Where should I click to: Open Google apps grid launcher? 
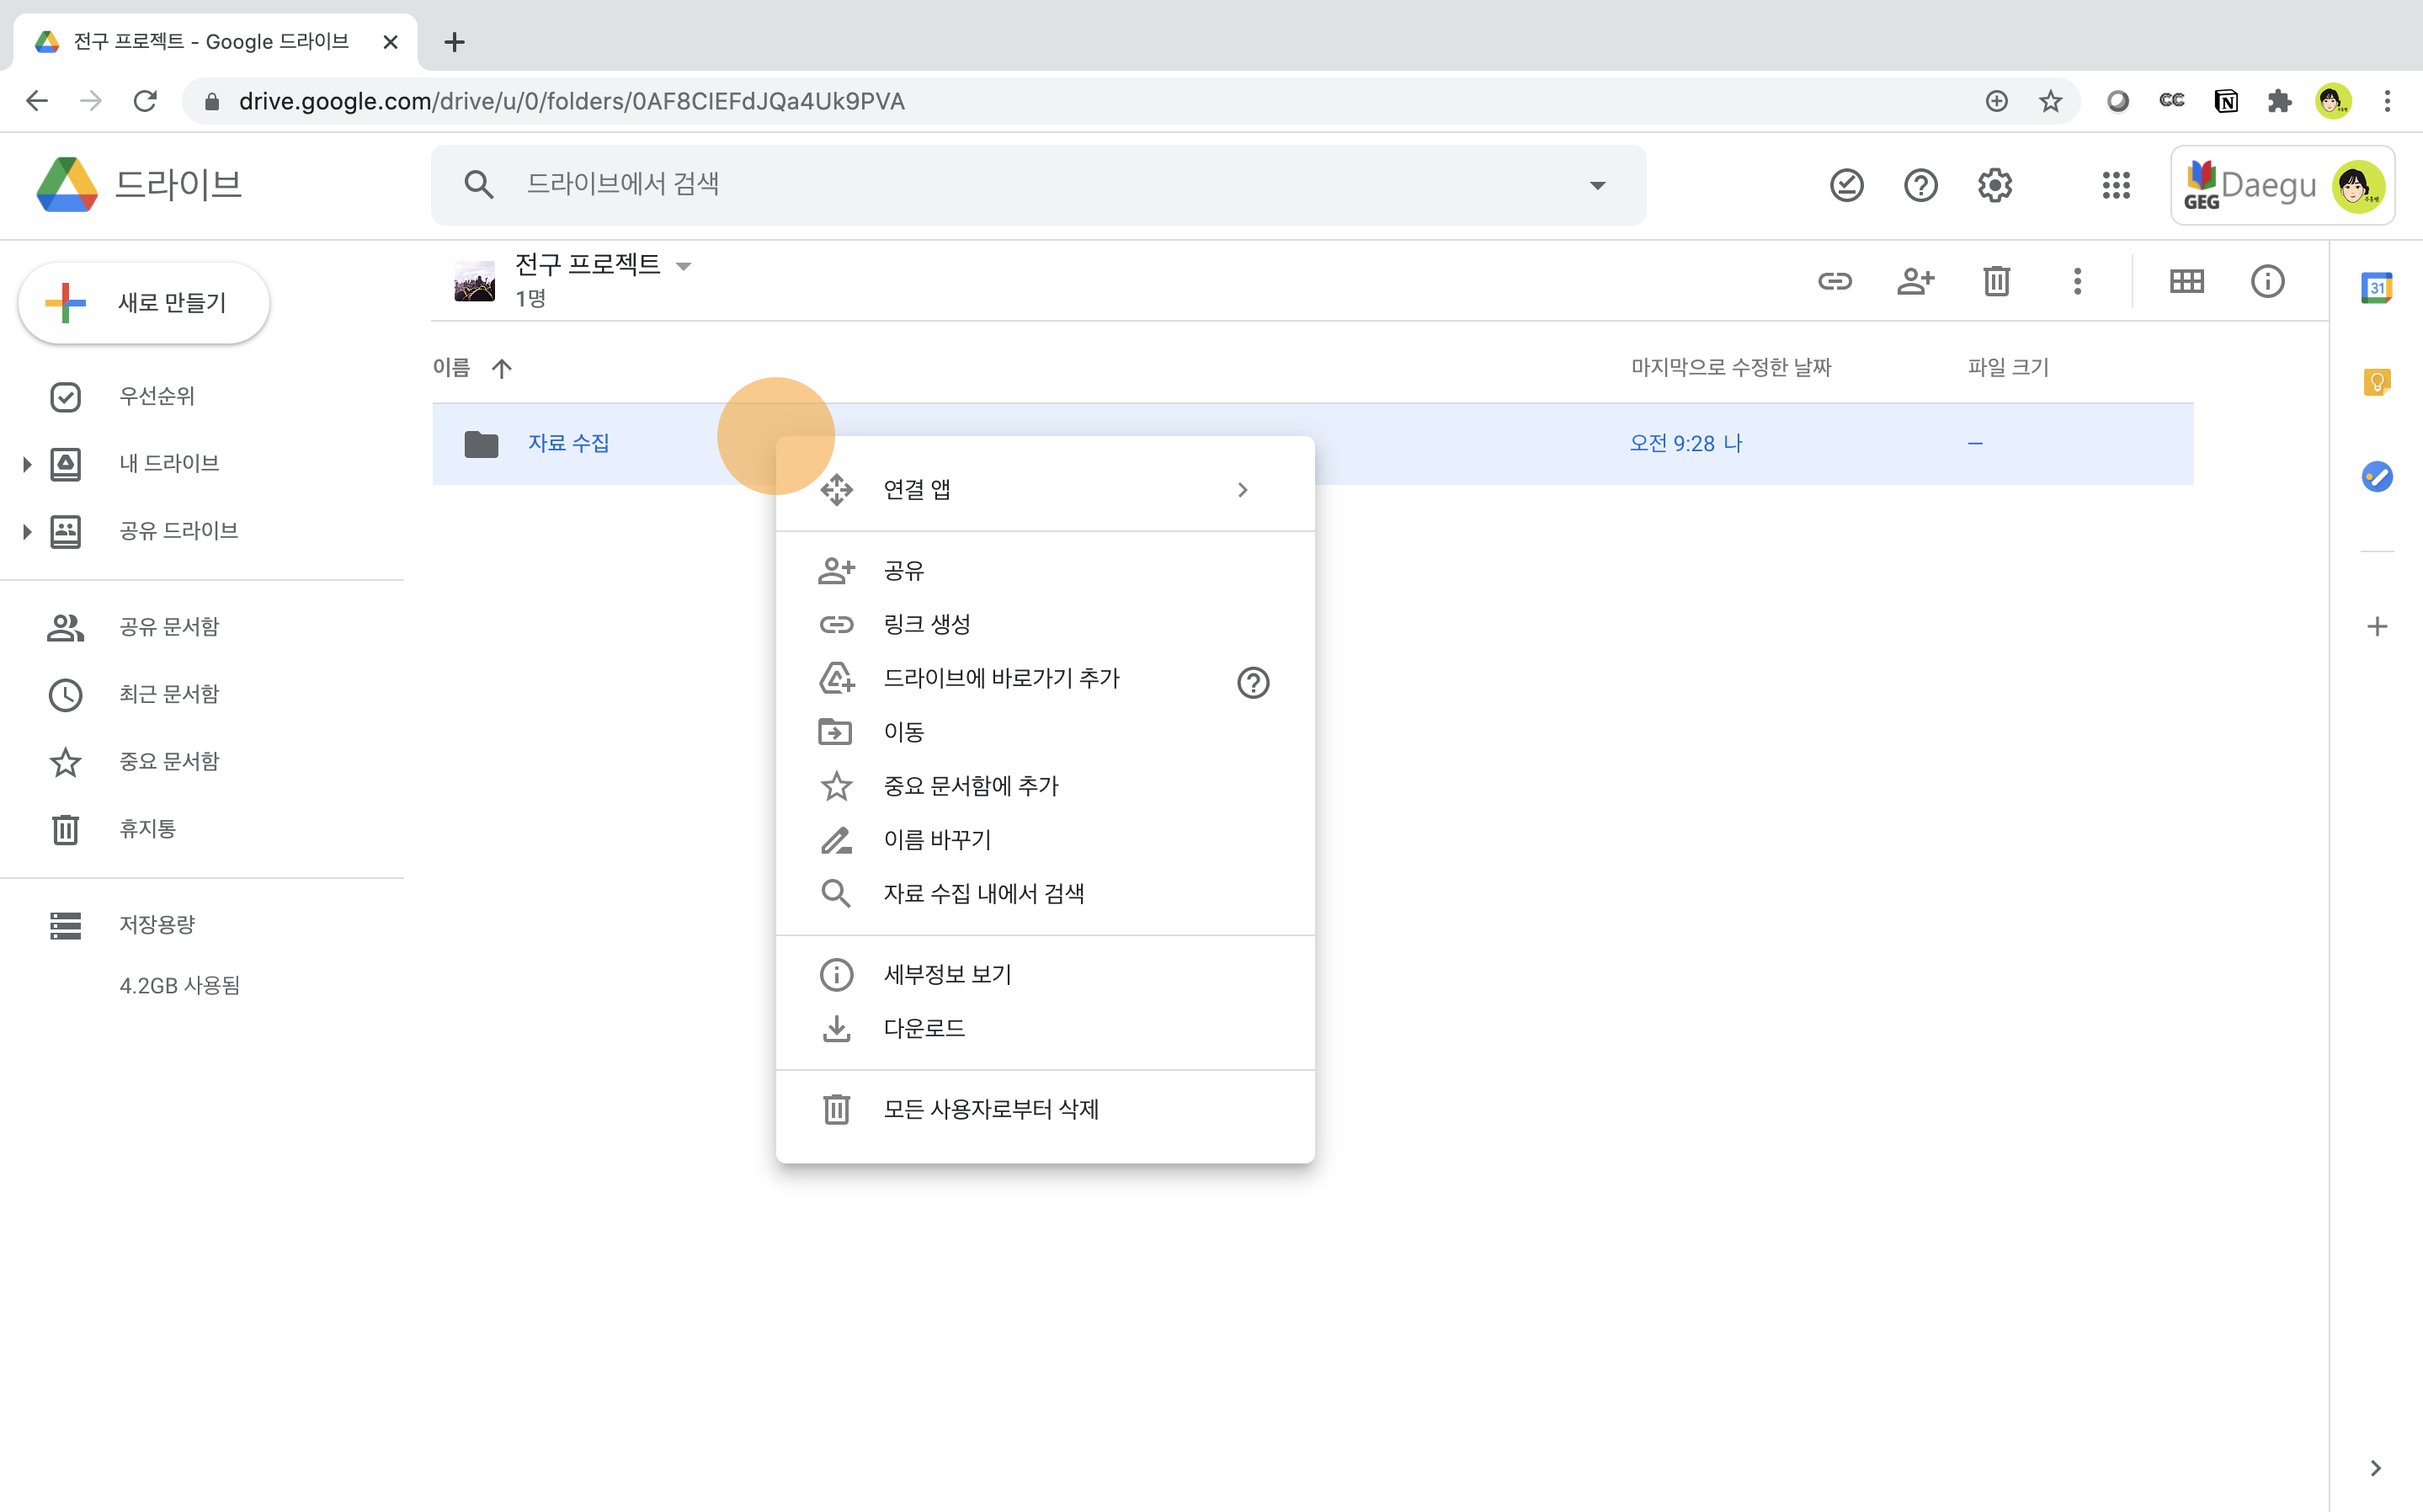[x=2116, y=185]
